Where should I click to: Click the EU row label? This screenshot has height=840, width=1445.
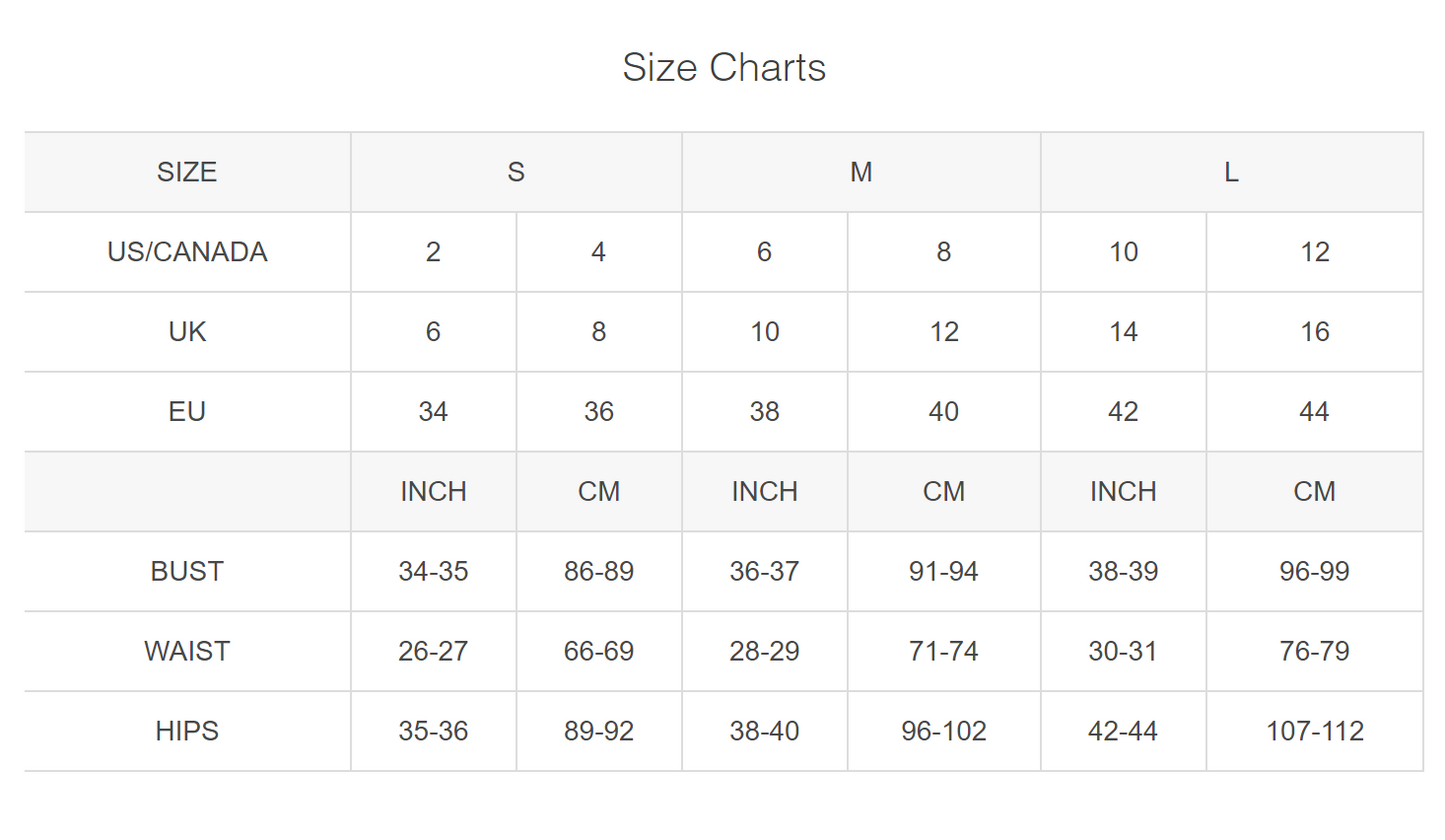coord(187,412)
